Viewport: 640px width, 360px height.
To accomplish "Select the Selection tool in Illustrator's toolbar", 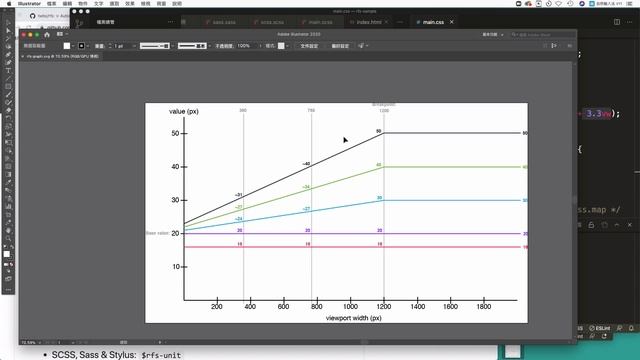I will tap(8, 23).
